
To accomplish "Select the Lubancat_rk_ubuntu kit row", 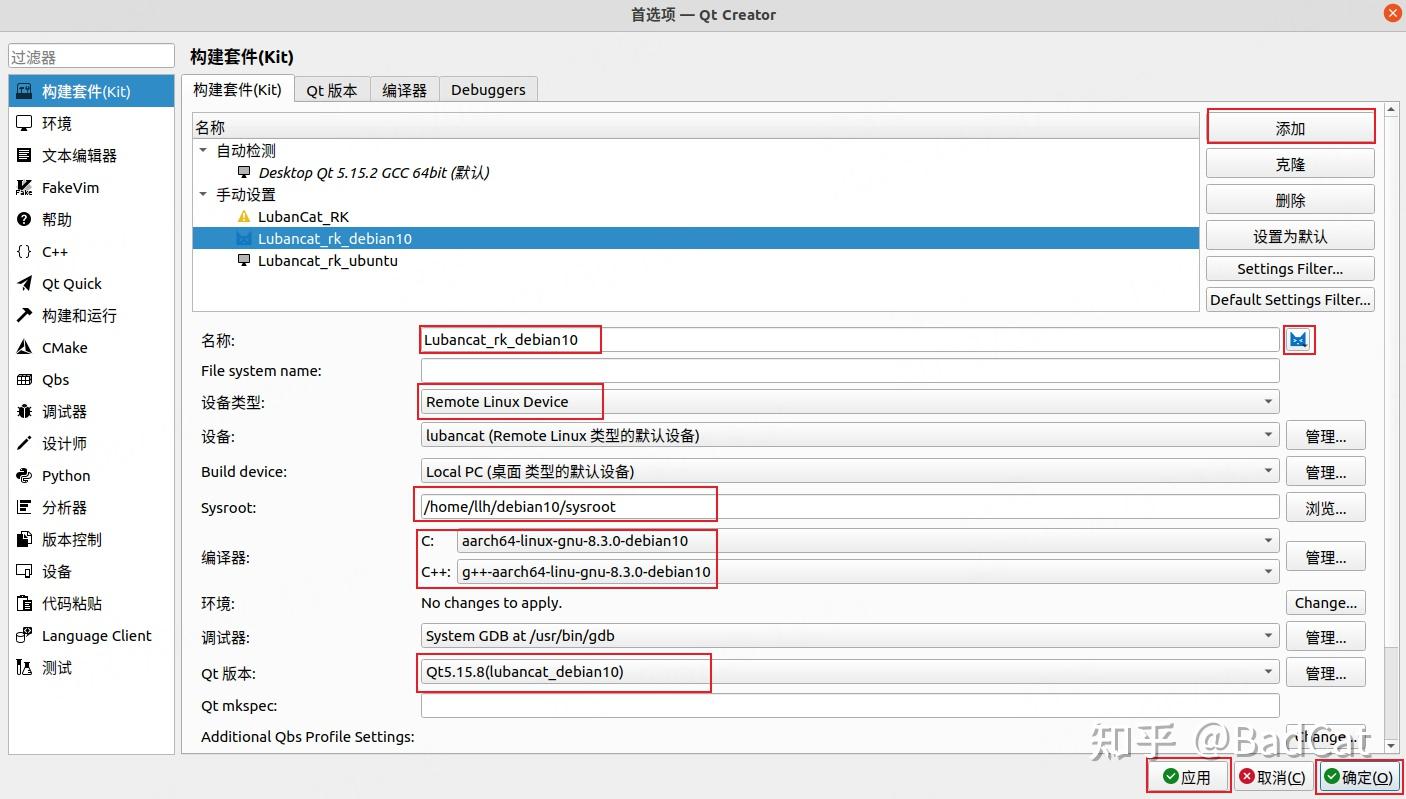I will (x=696, y=260).
